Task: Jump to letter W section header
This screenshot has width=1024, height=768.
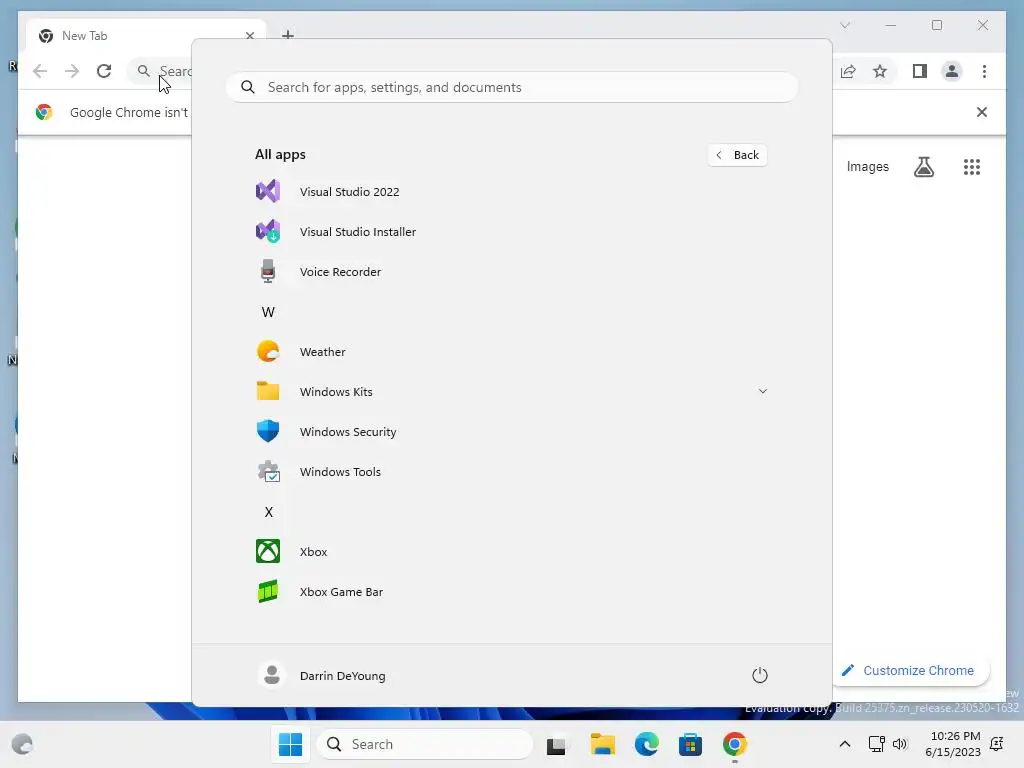Action: (x=268, y=312)
